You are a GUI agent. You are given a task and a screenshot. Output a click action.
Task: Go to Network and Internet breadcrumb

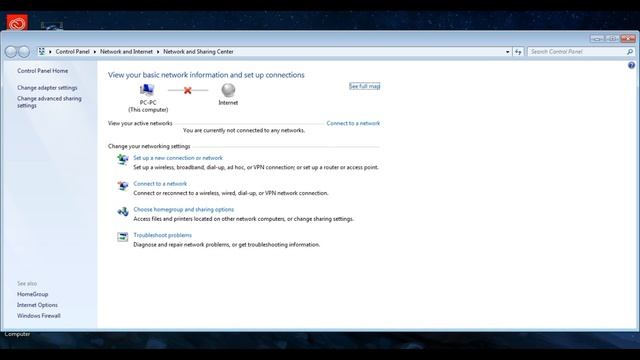pyautogui.click(x=126, y=52)
